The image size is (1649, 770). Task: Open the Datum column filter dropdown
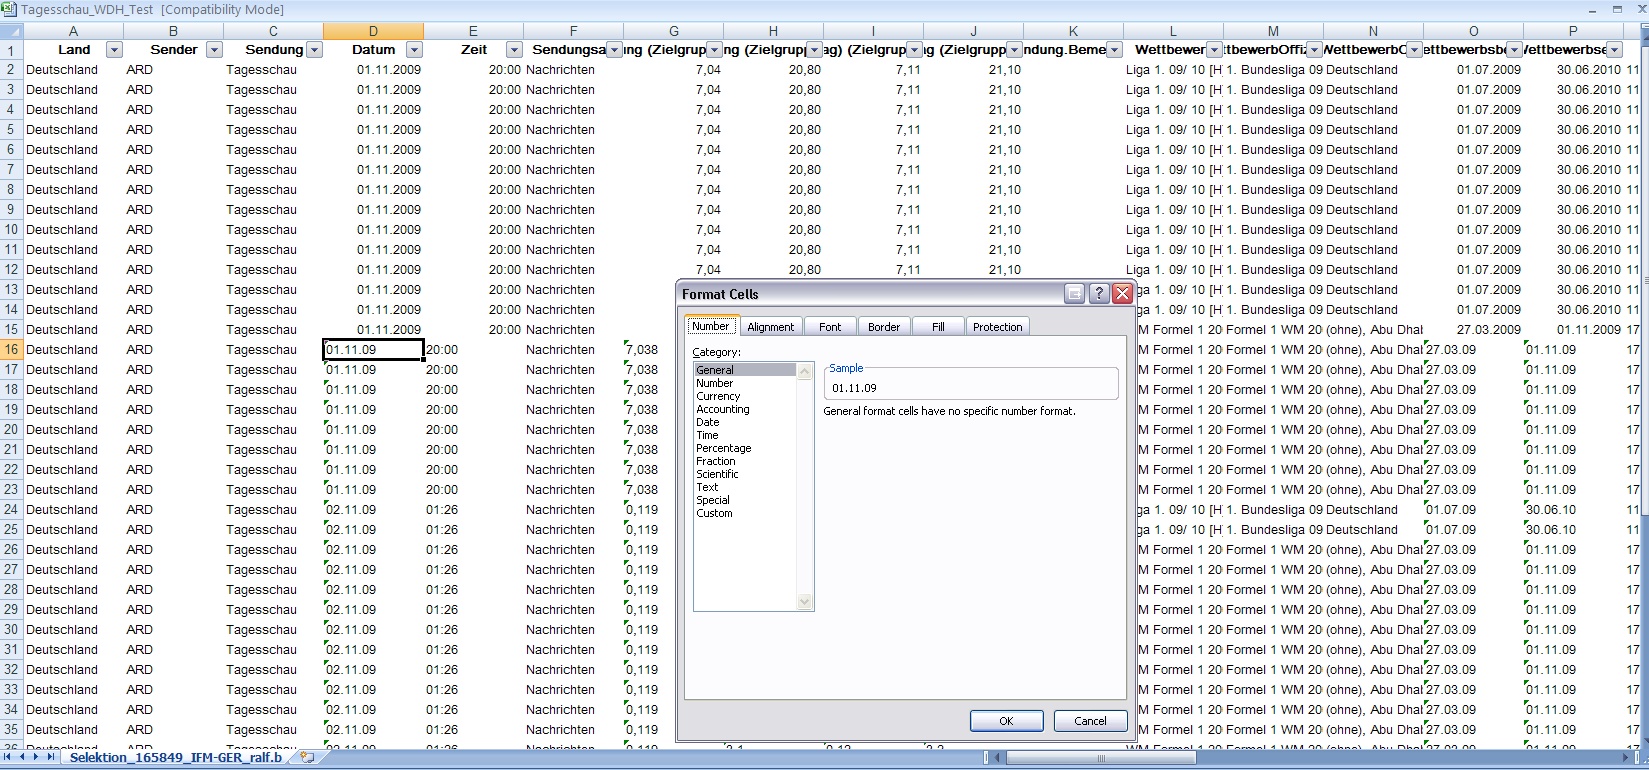coord(414,49)
